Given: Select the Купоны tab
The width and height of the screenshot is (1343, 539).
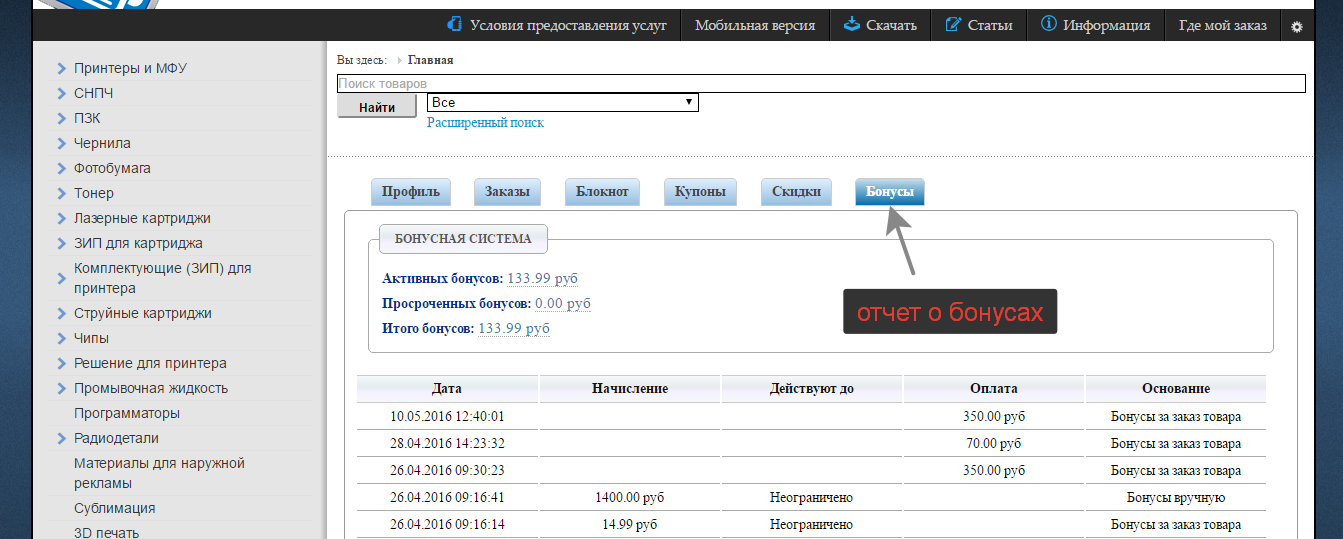Looking at the screenshot, I should click(x=699, y=192).
